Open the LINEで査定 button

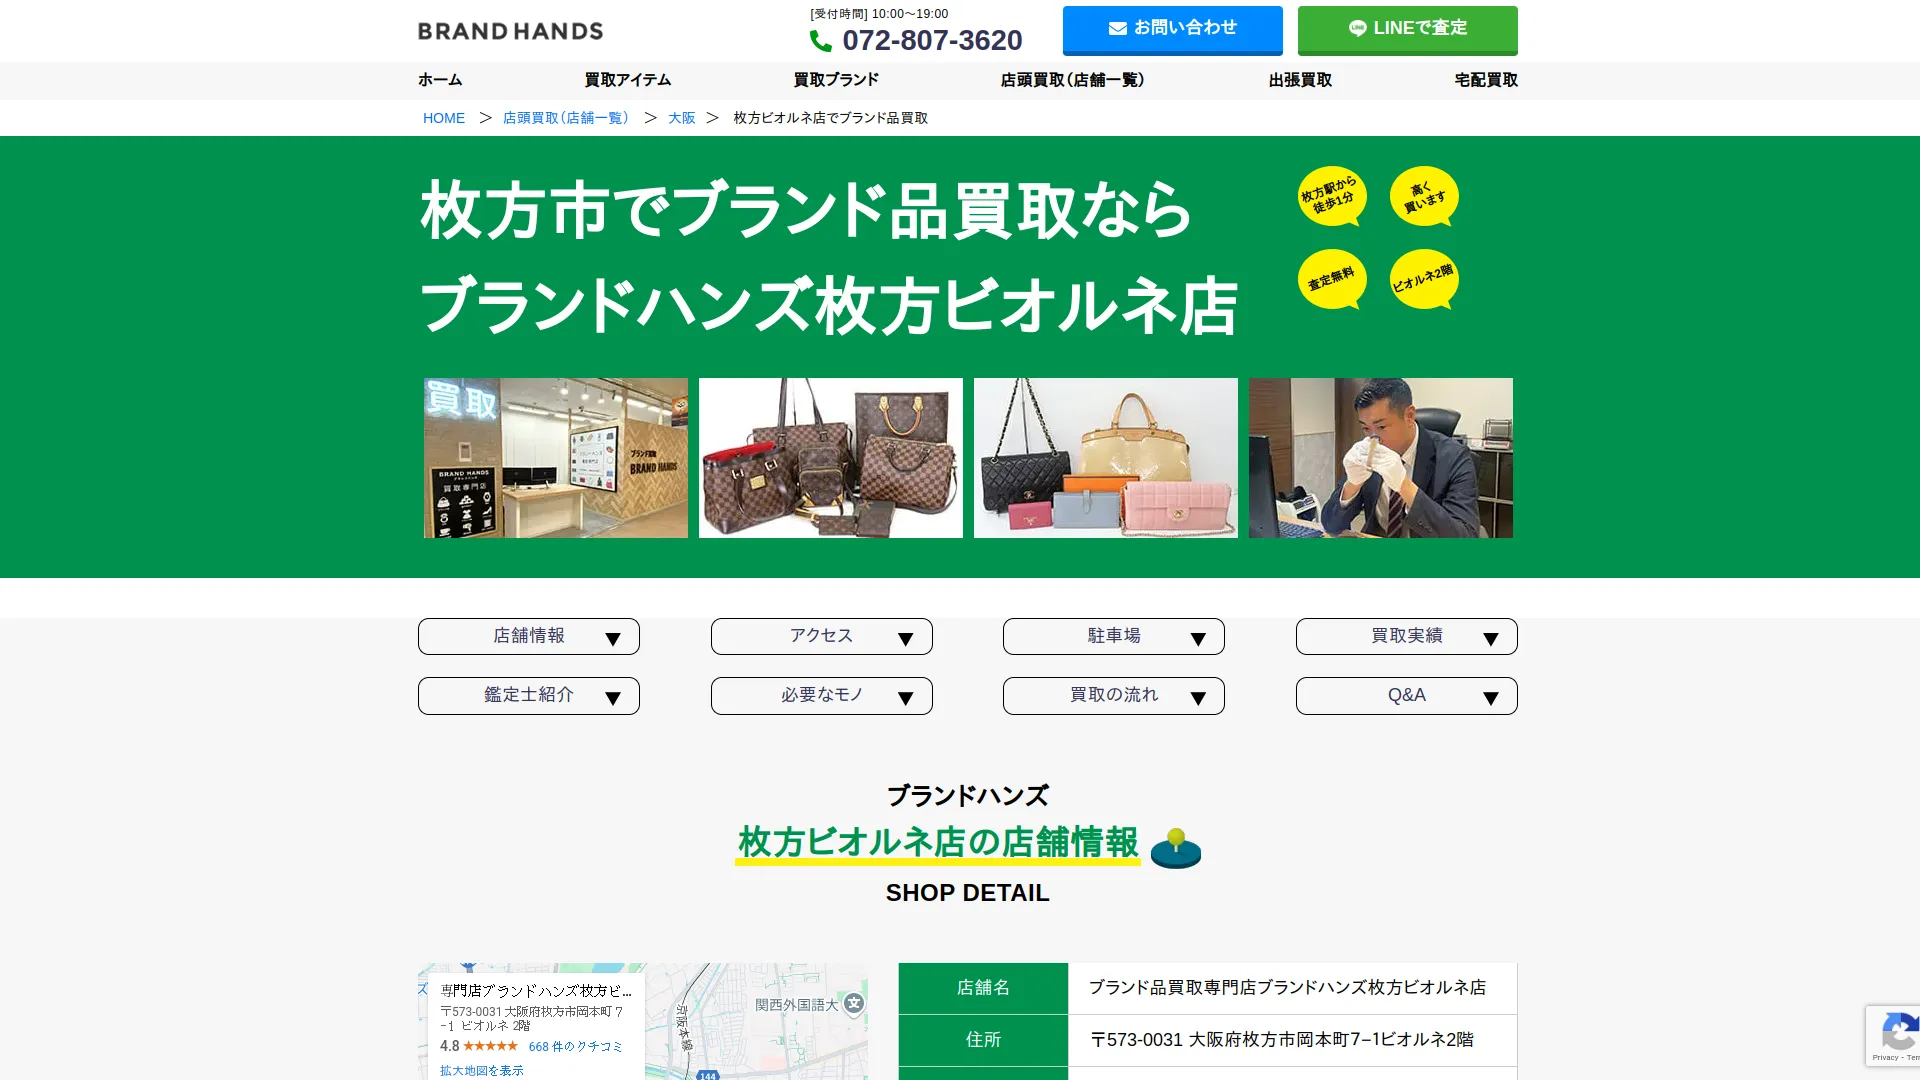pos(1407,29)
